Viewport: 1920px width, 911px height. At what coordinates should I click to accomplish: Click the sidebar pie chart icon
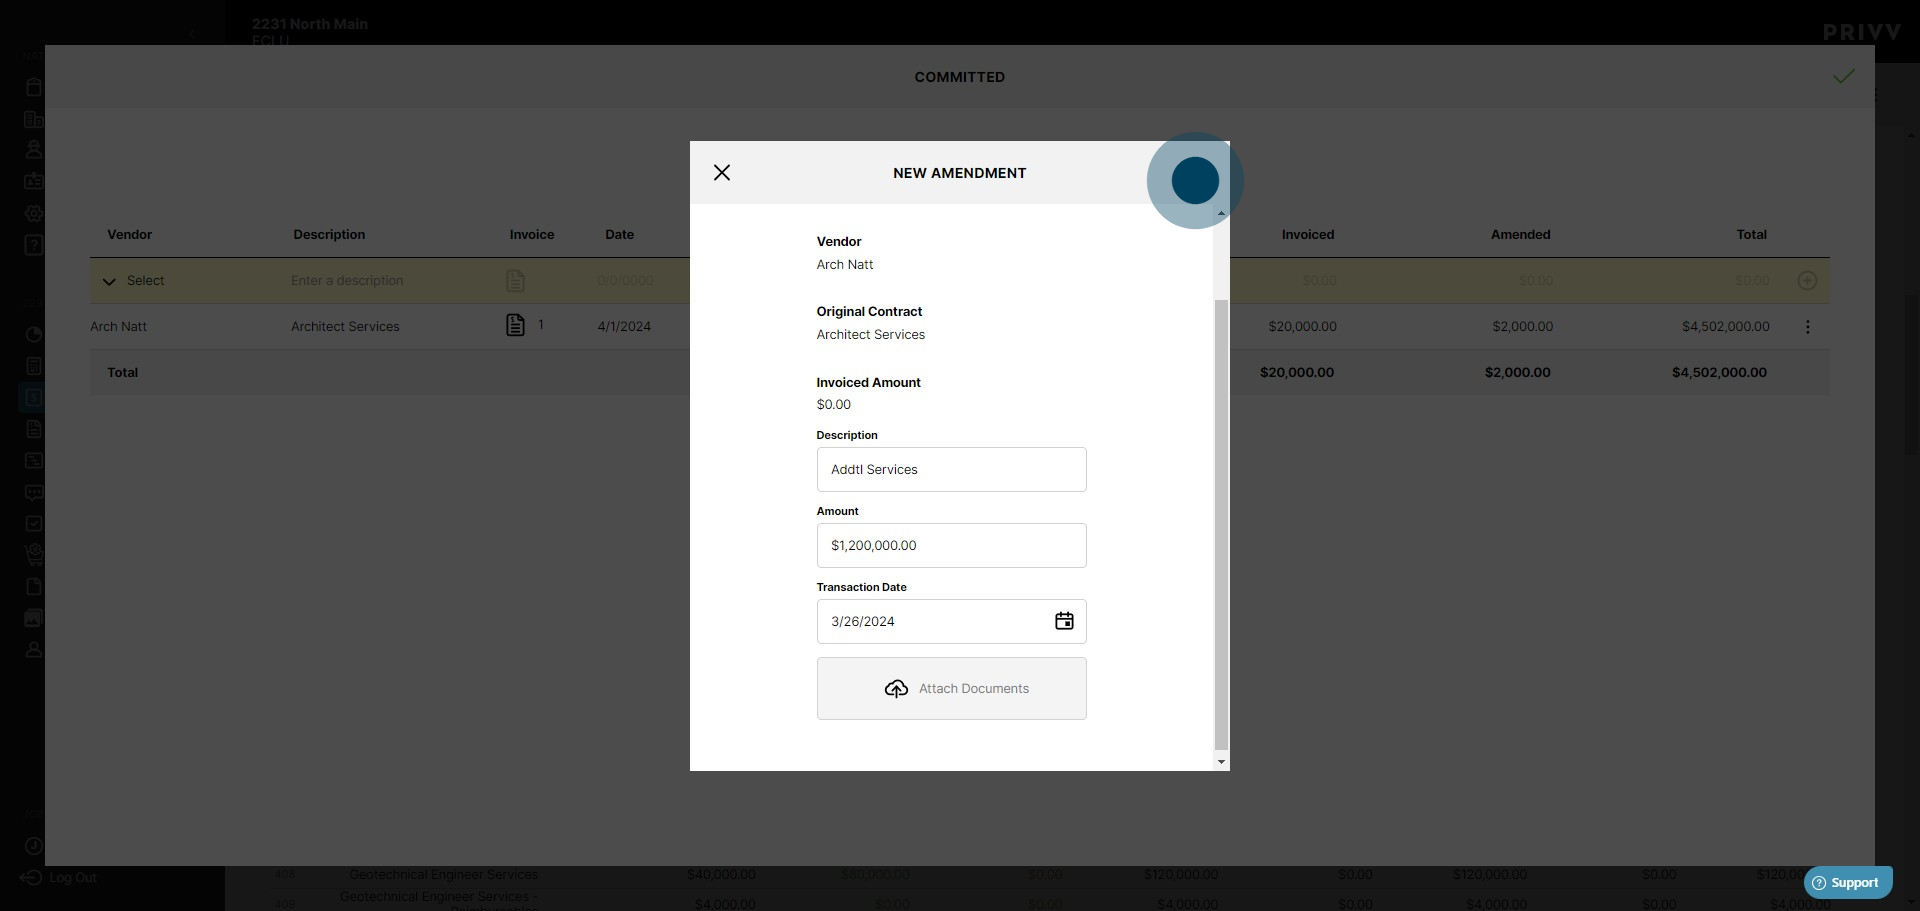tap(33, 334)
